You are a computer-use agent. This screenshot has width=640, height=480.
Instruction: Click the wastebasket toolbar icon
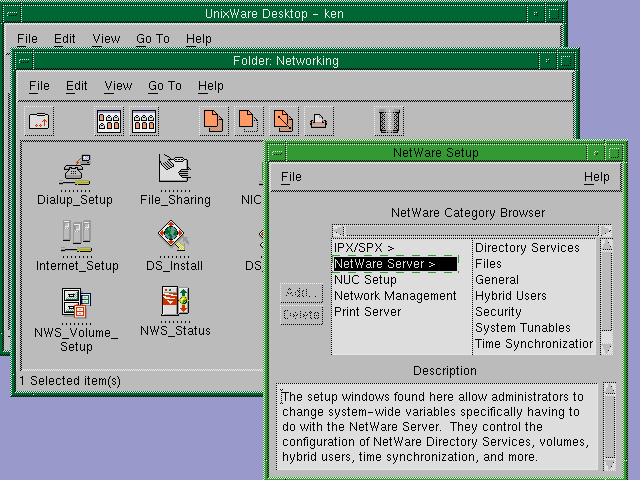389,121
